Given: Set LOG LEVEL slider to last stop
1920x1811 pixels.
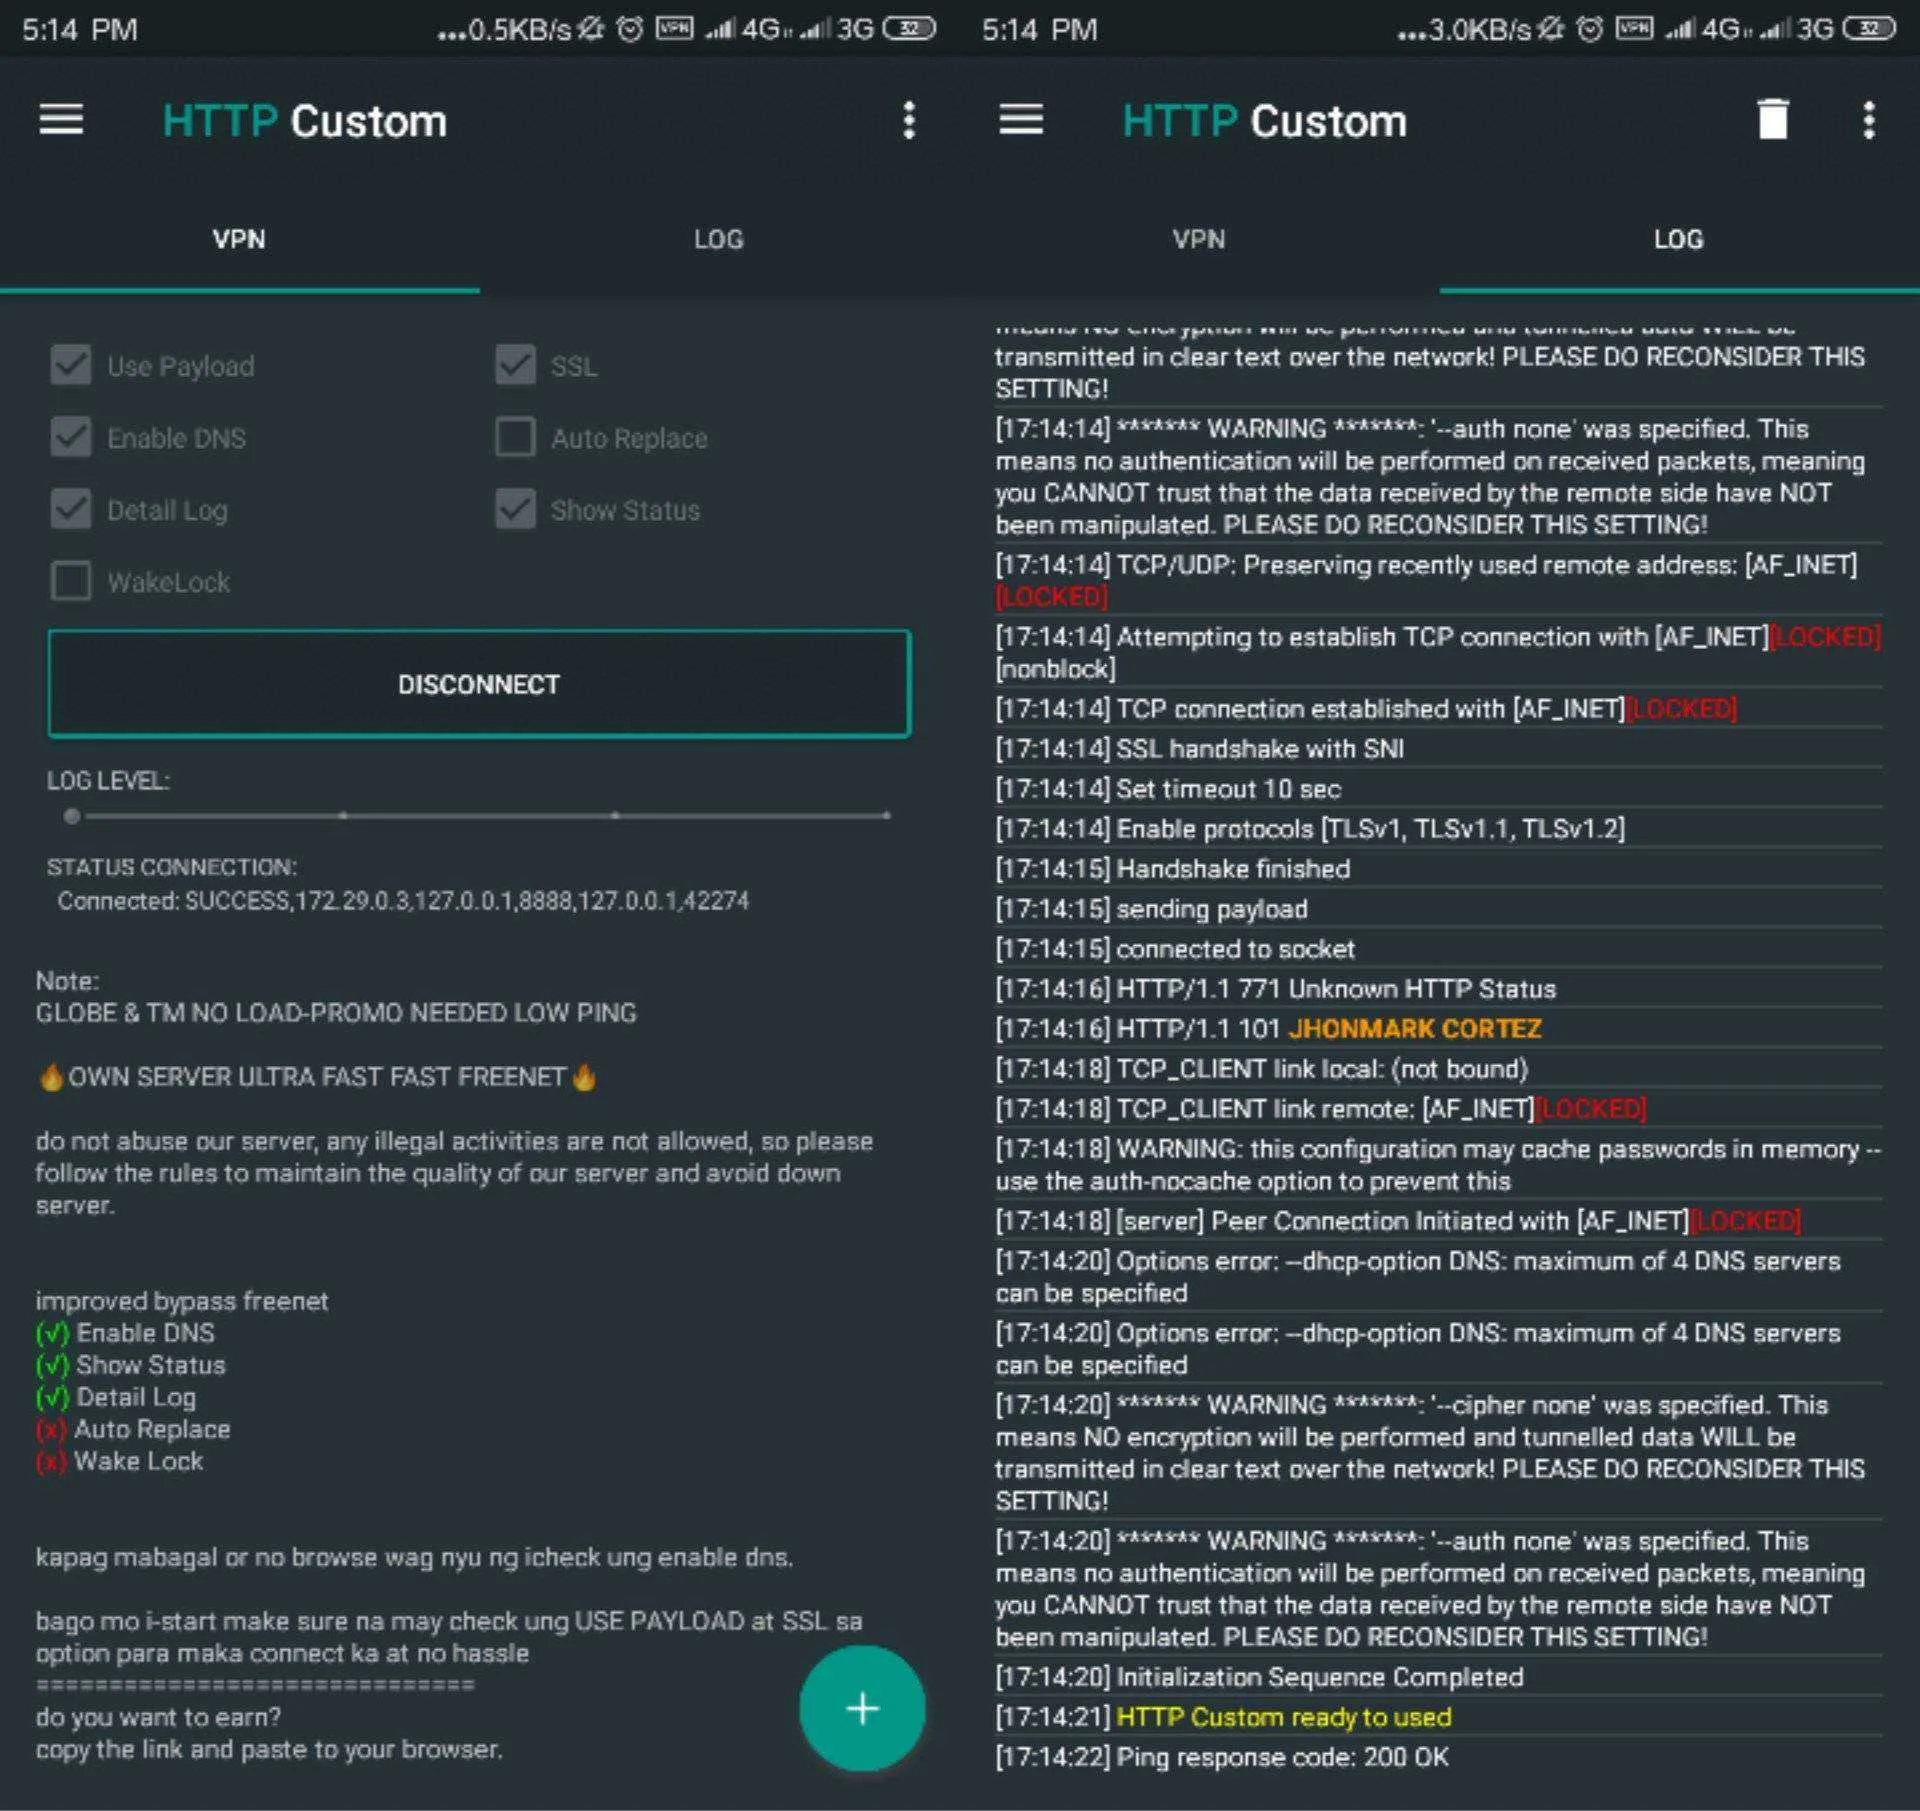Looking at the screenshot, I should [x=886, y=816].
